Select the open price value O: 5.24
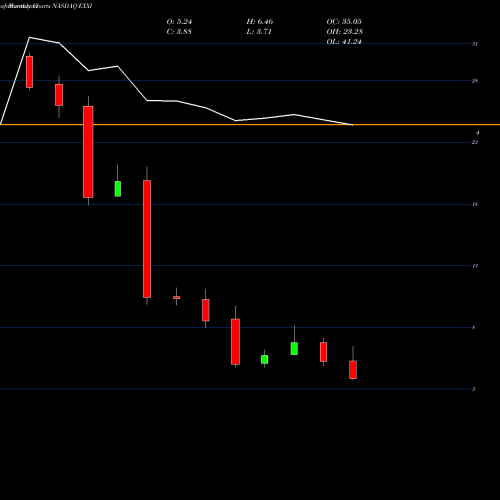The width and height of the screenshot is (500, 500). pos(179,22)
